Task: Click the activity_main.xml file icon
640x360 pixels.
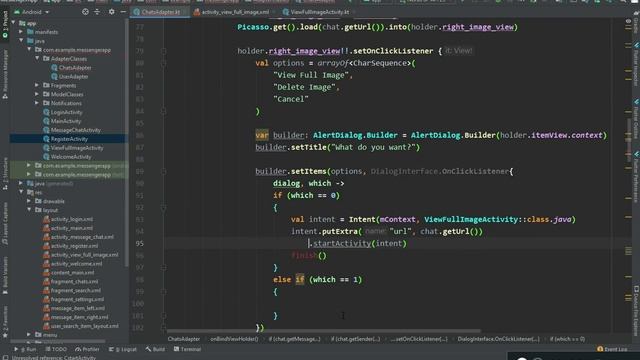Action: tap(46, 228)
